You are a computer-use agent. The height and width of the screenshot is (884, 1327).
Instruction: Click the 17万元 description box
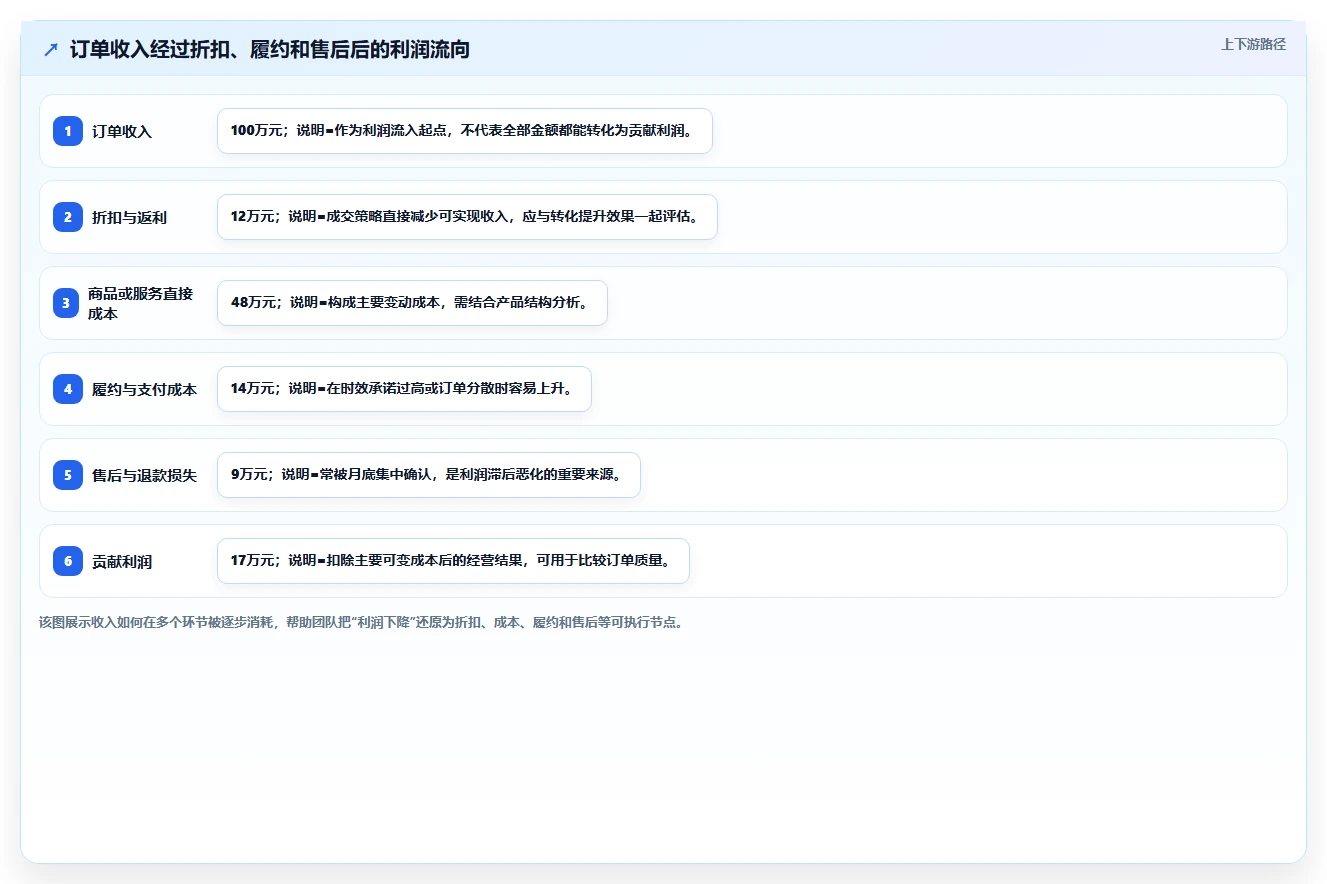453,561
